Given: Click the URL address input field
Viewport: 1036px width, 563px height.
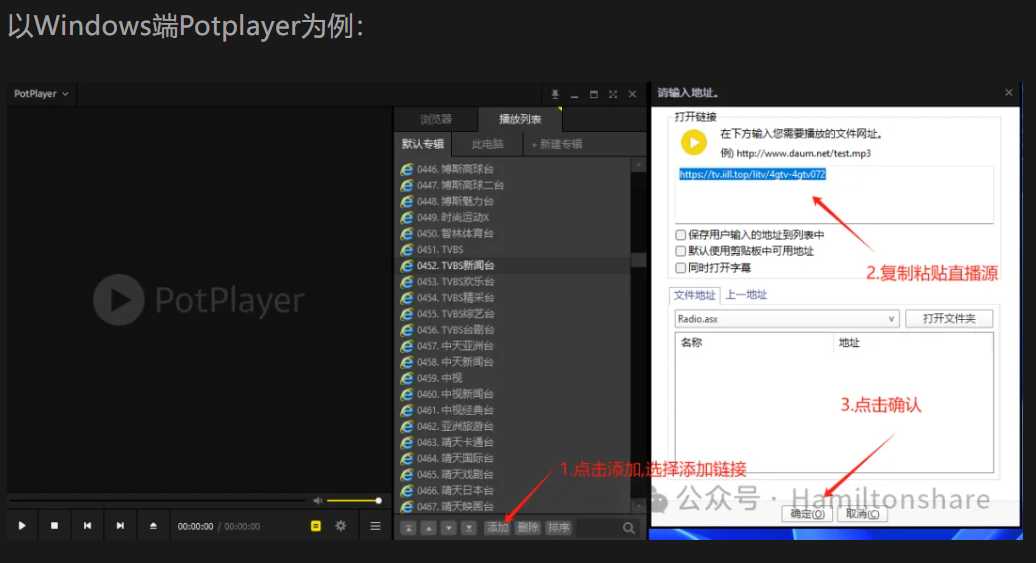Looking at the screenshot, I should click(x=834, y=194).
